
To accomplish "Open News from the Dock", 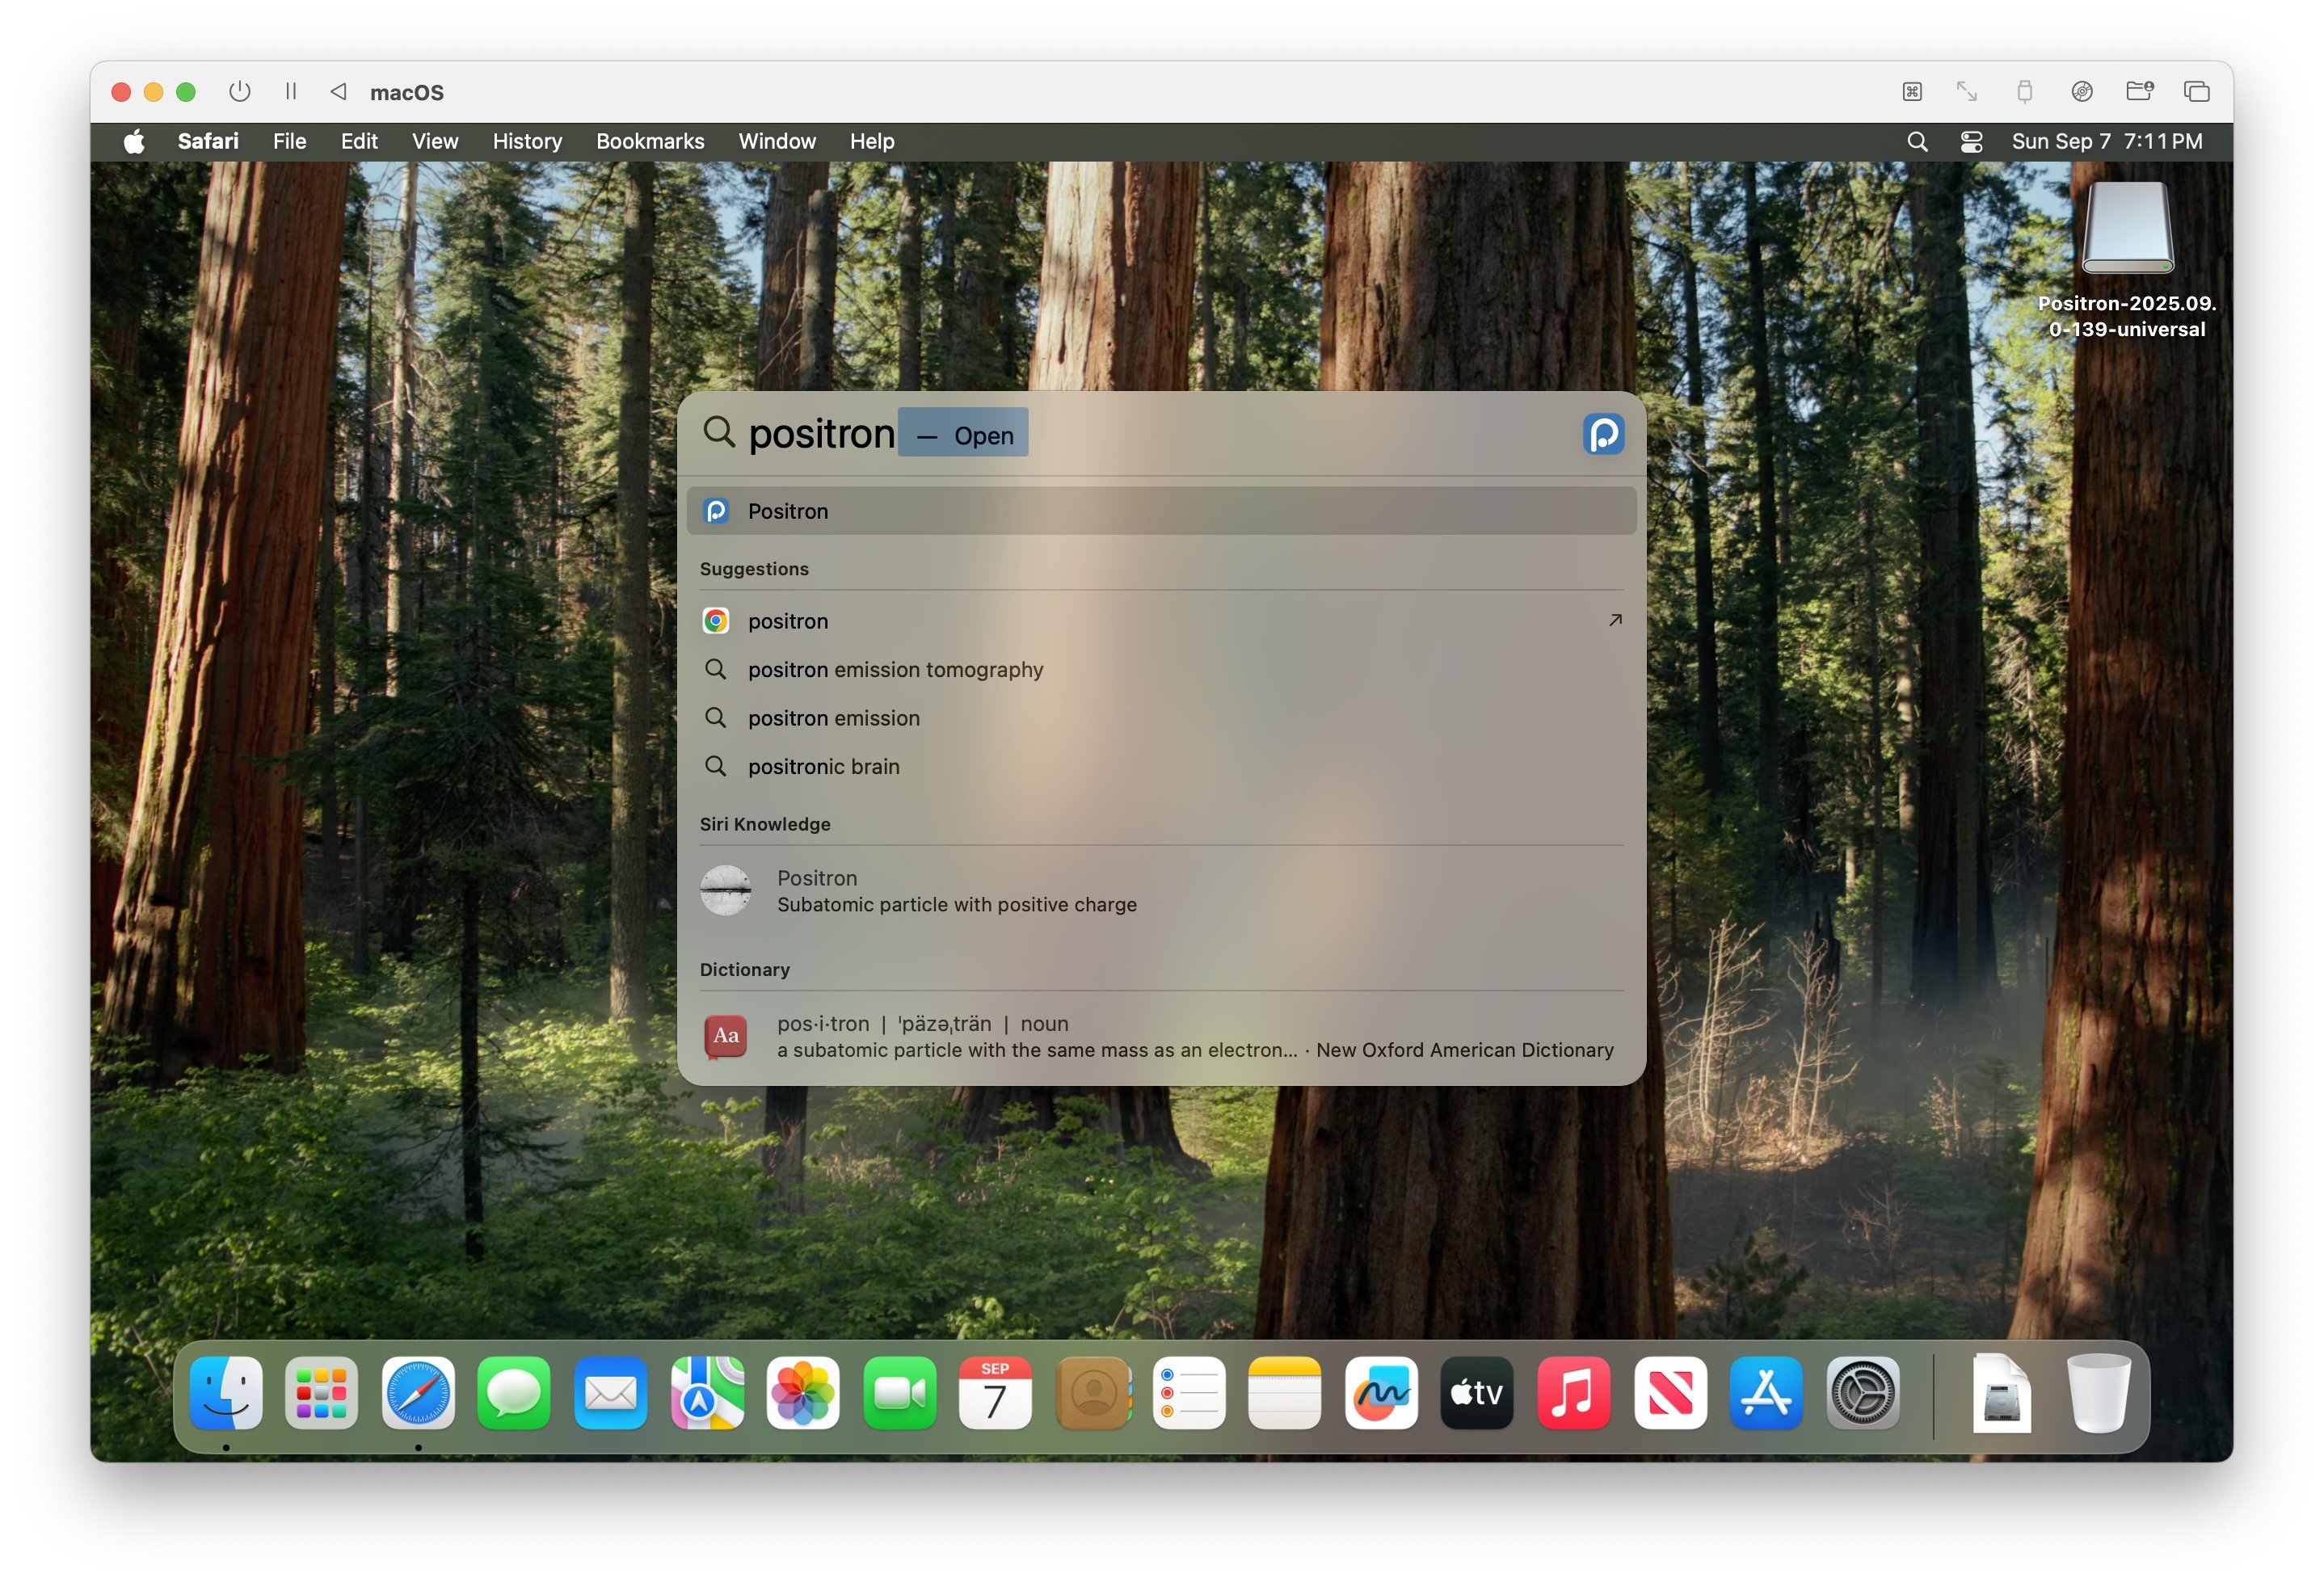I will 1670,1392.
